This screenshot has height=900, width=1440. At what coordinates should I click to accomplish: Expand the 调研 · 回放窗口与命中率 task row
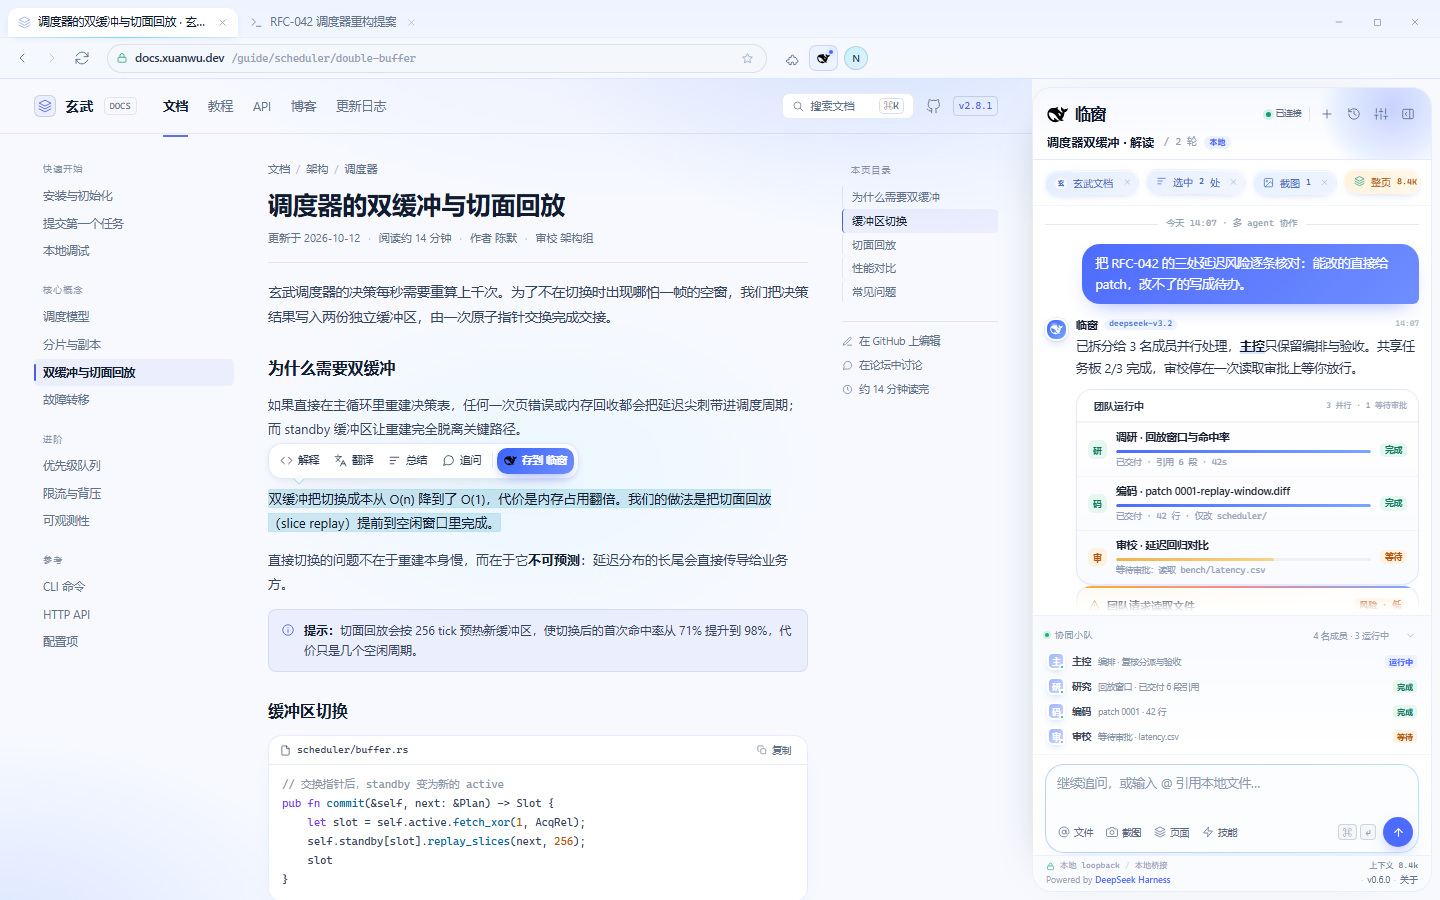(x=1248, y=449)
